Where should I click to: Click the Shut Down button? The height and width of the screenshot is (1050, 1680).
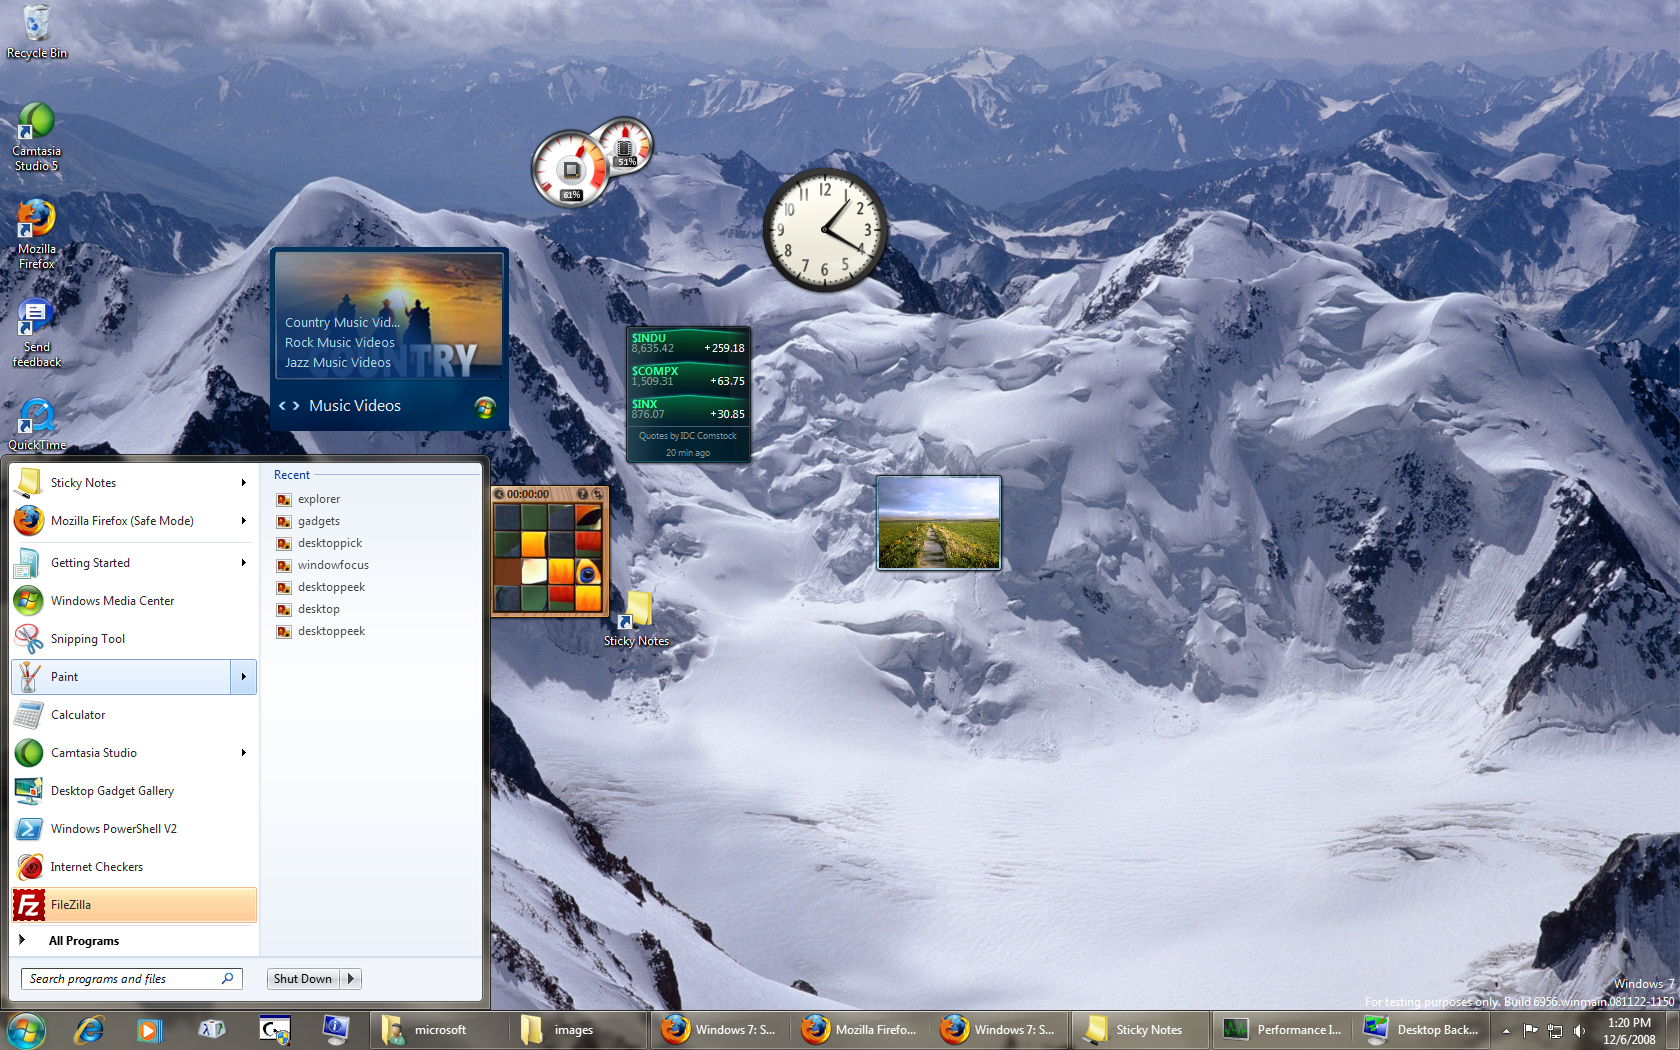tap(303, 979)
